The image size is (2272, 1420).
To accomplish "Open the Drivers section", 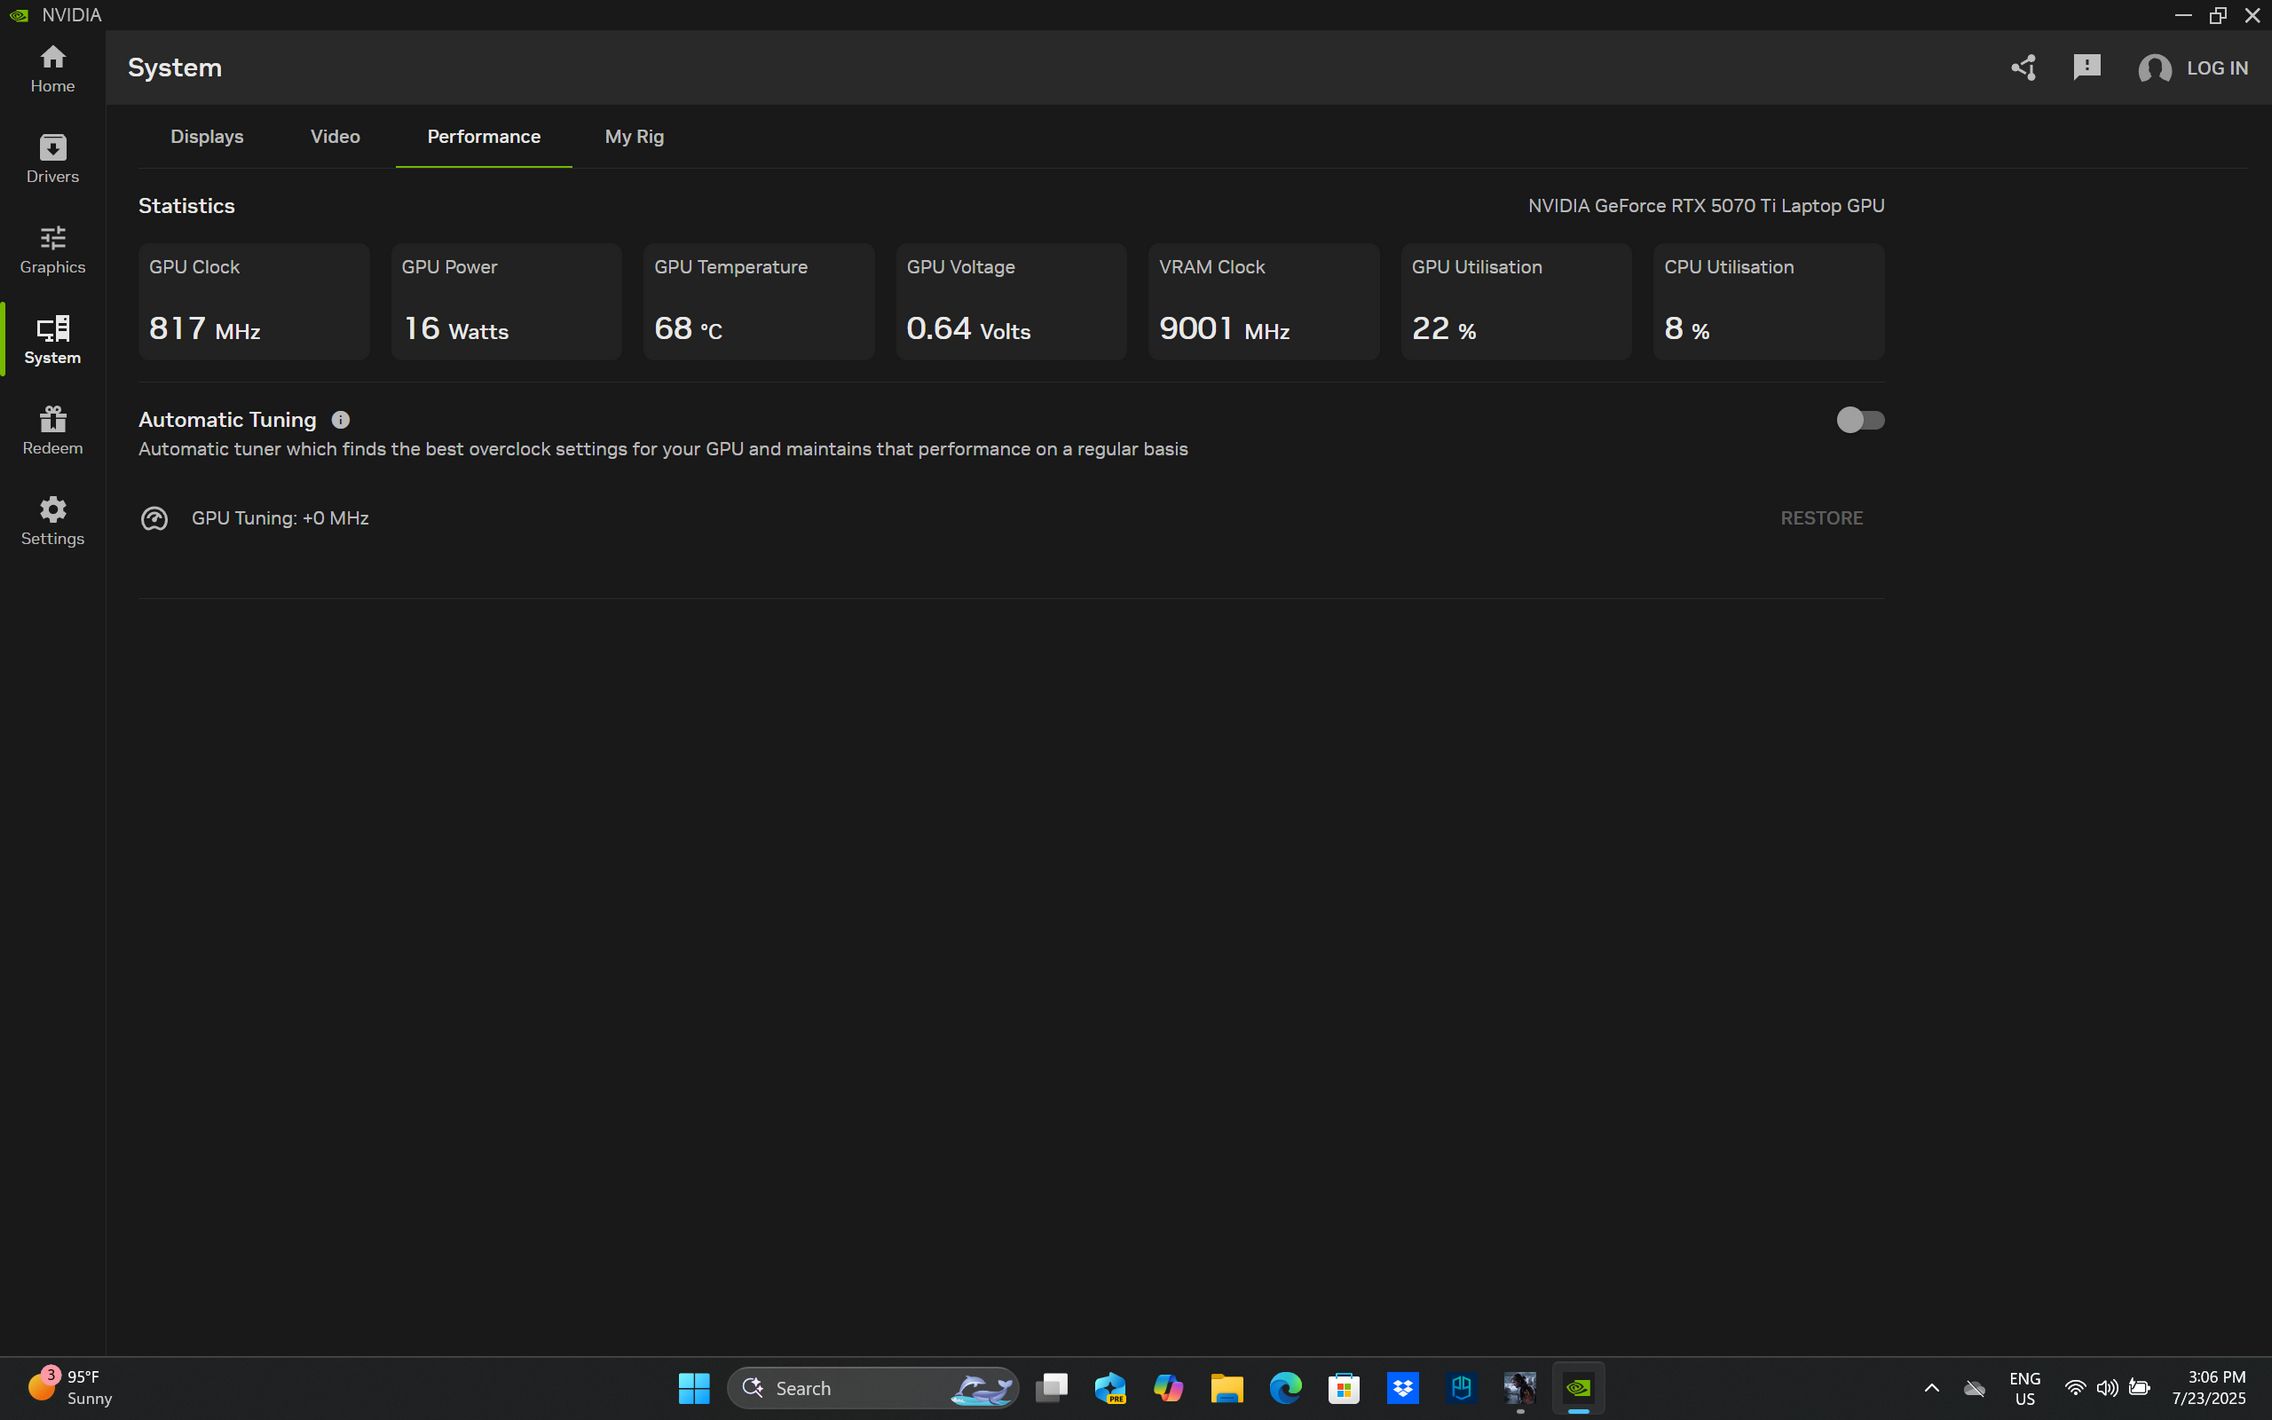I will (52, 159).
